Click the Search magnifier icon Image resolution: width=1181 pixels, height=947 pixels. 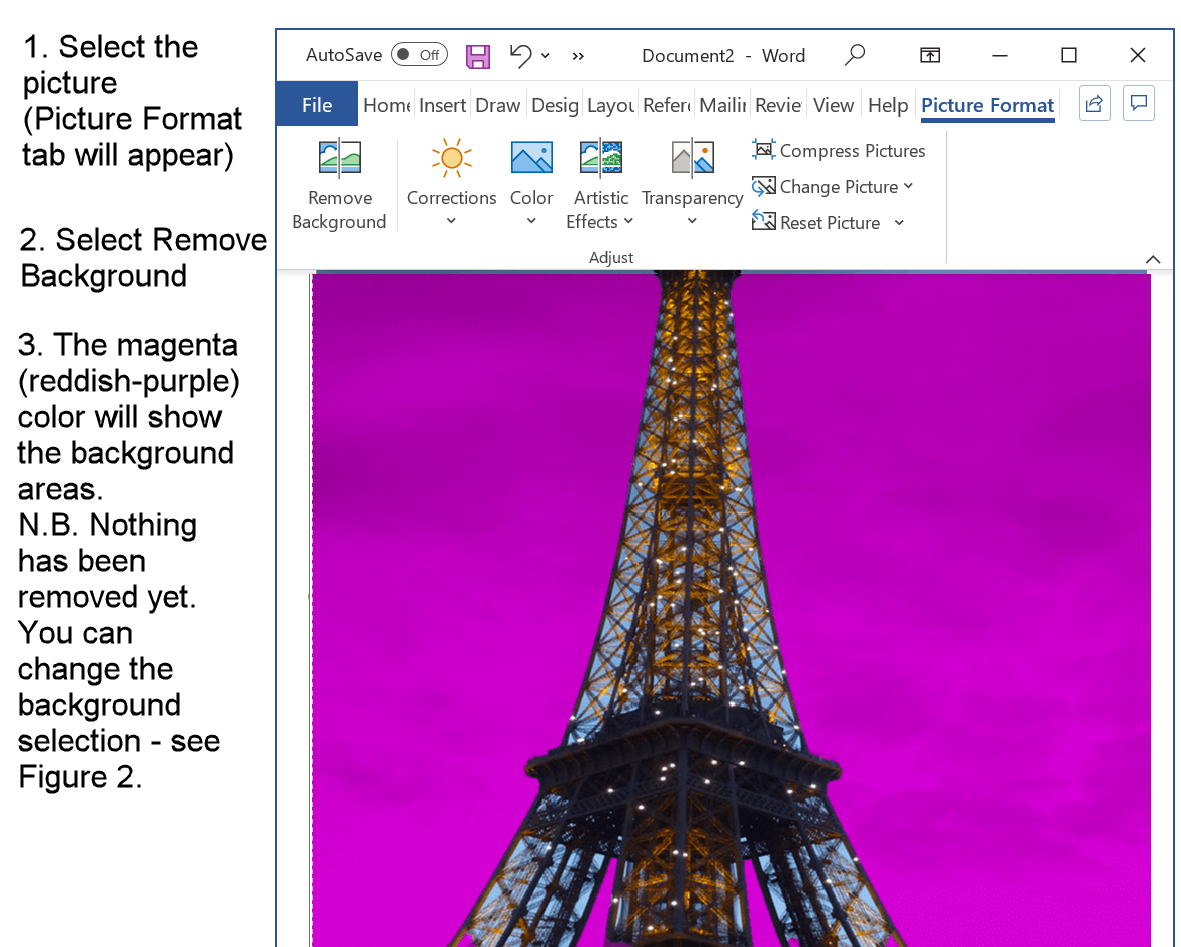(854, 55)
